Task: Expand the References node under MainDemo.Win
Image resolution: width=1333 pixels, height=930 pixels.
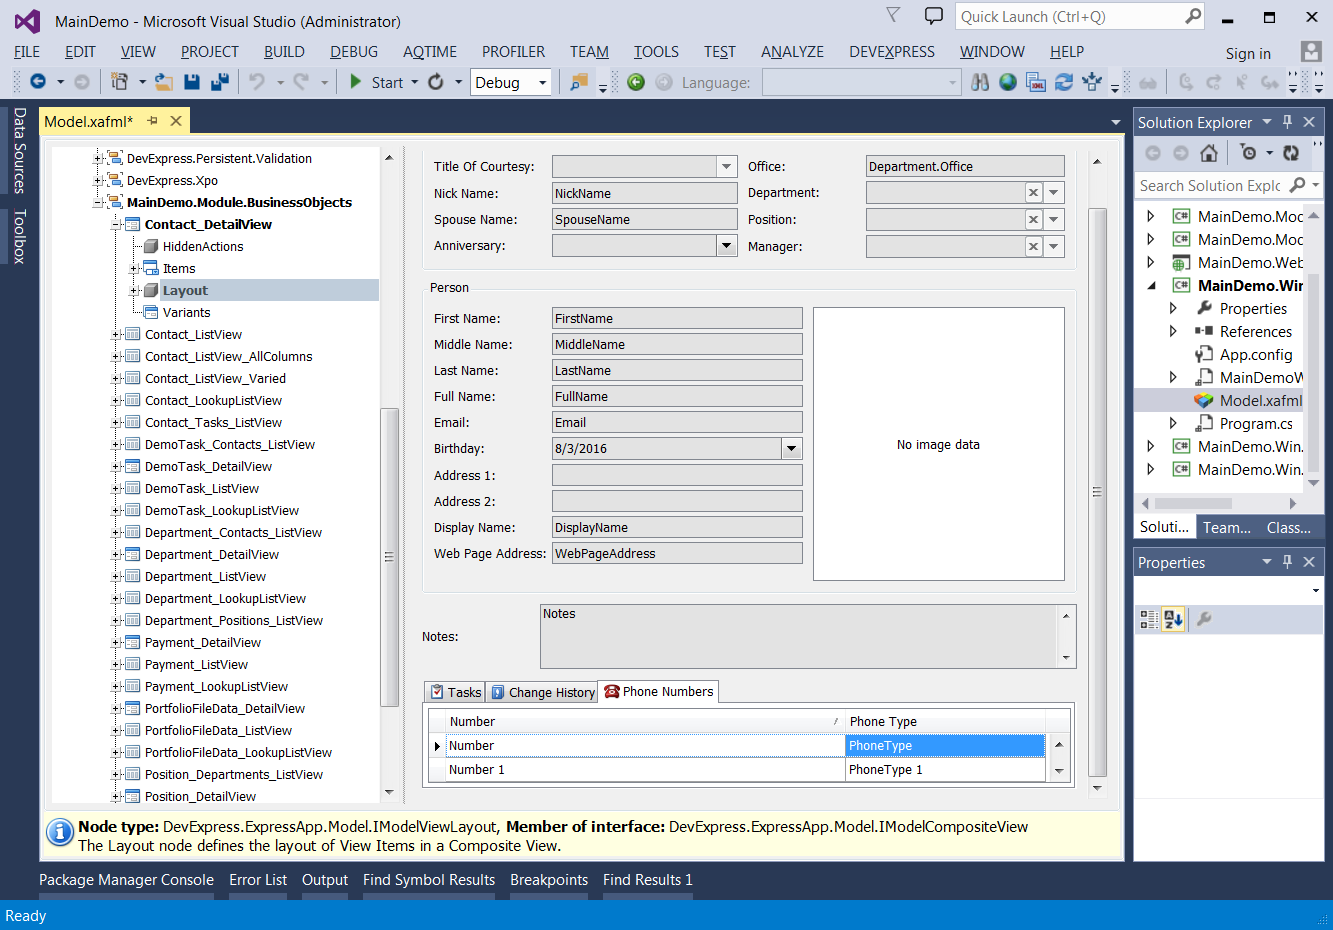Action: click(1172, 331)
